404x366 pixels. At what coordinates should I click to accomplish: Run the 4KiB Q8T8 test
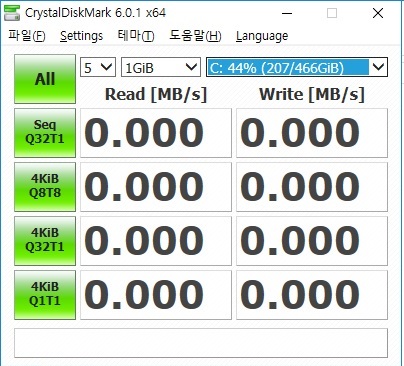click(x=45, y=187)
